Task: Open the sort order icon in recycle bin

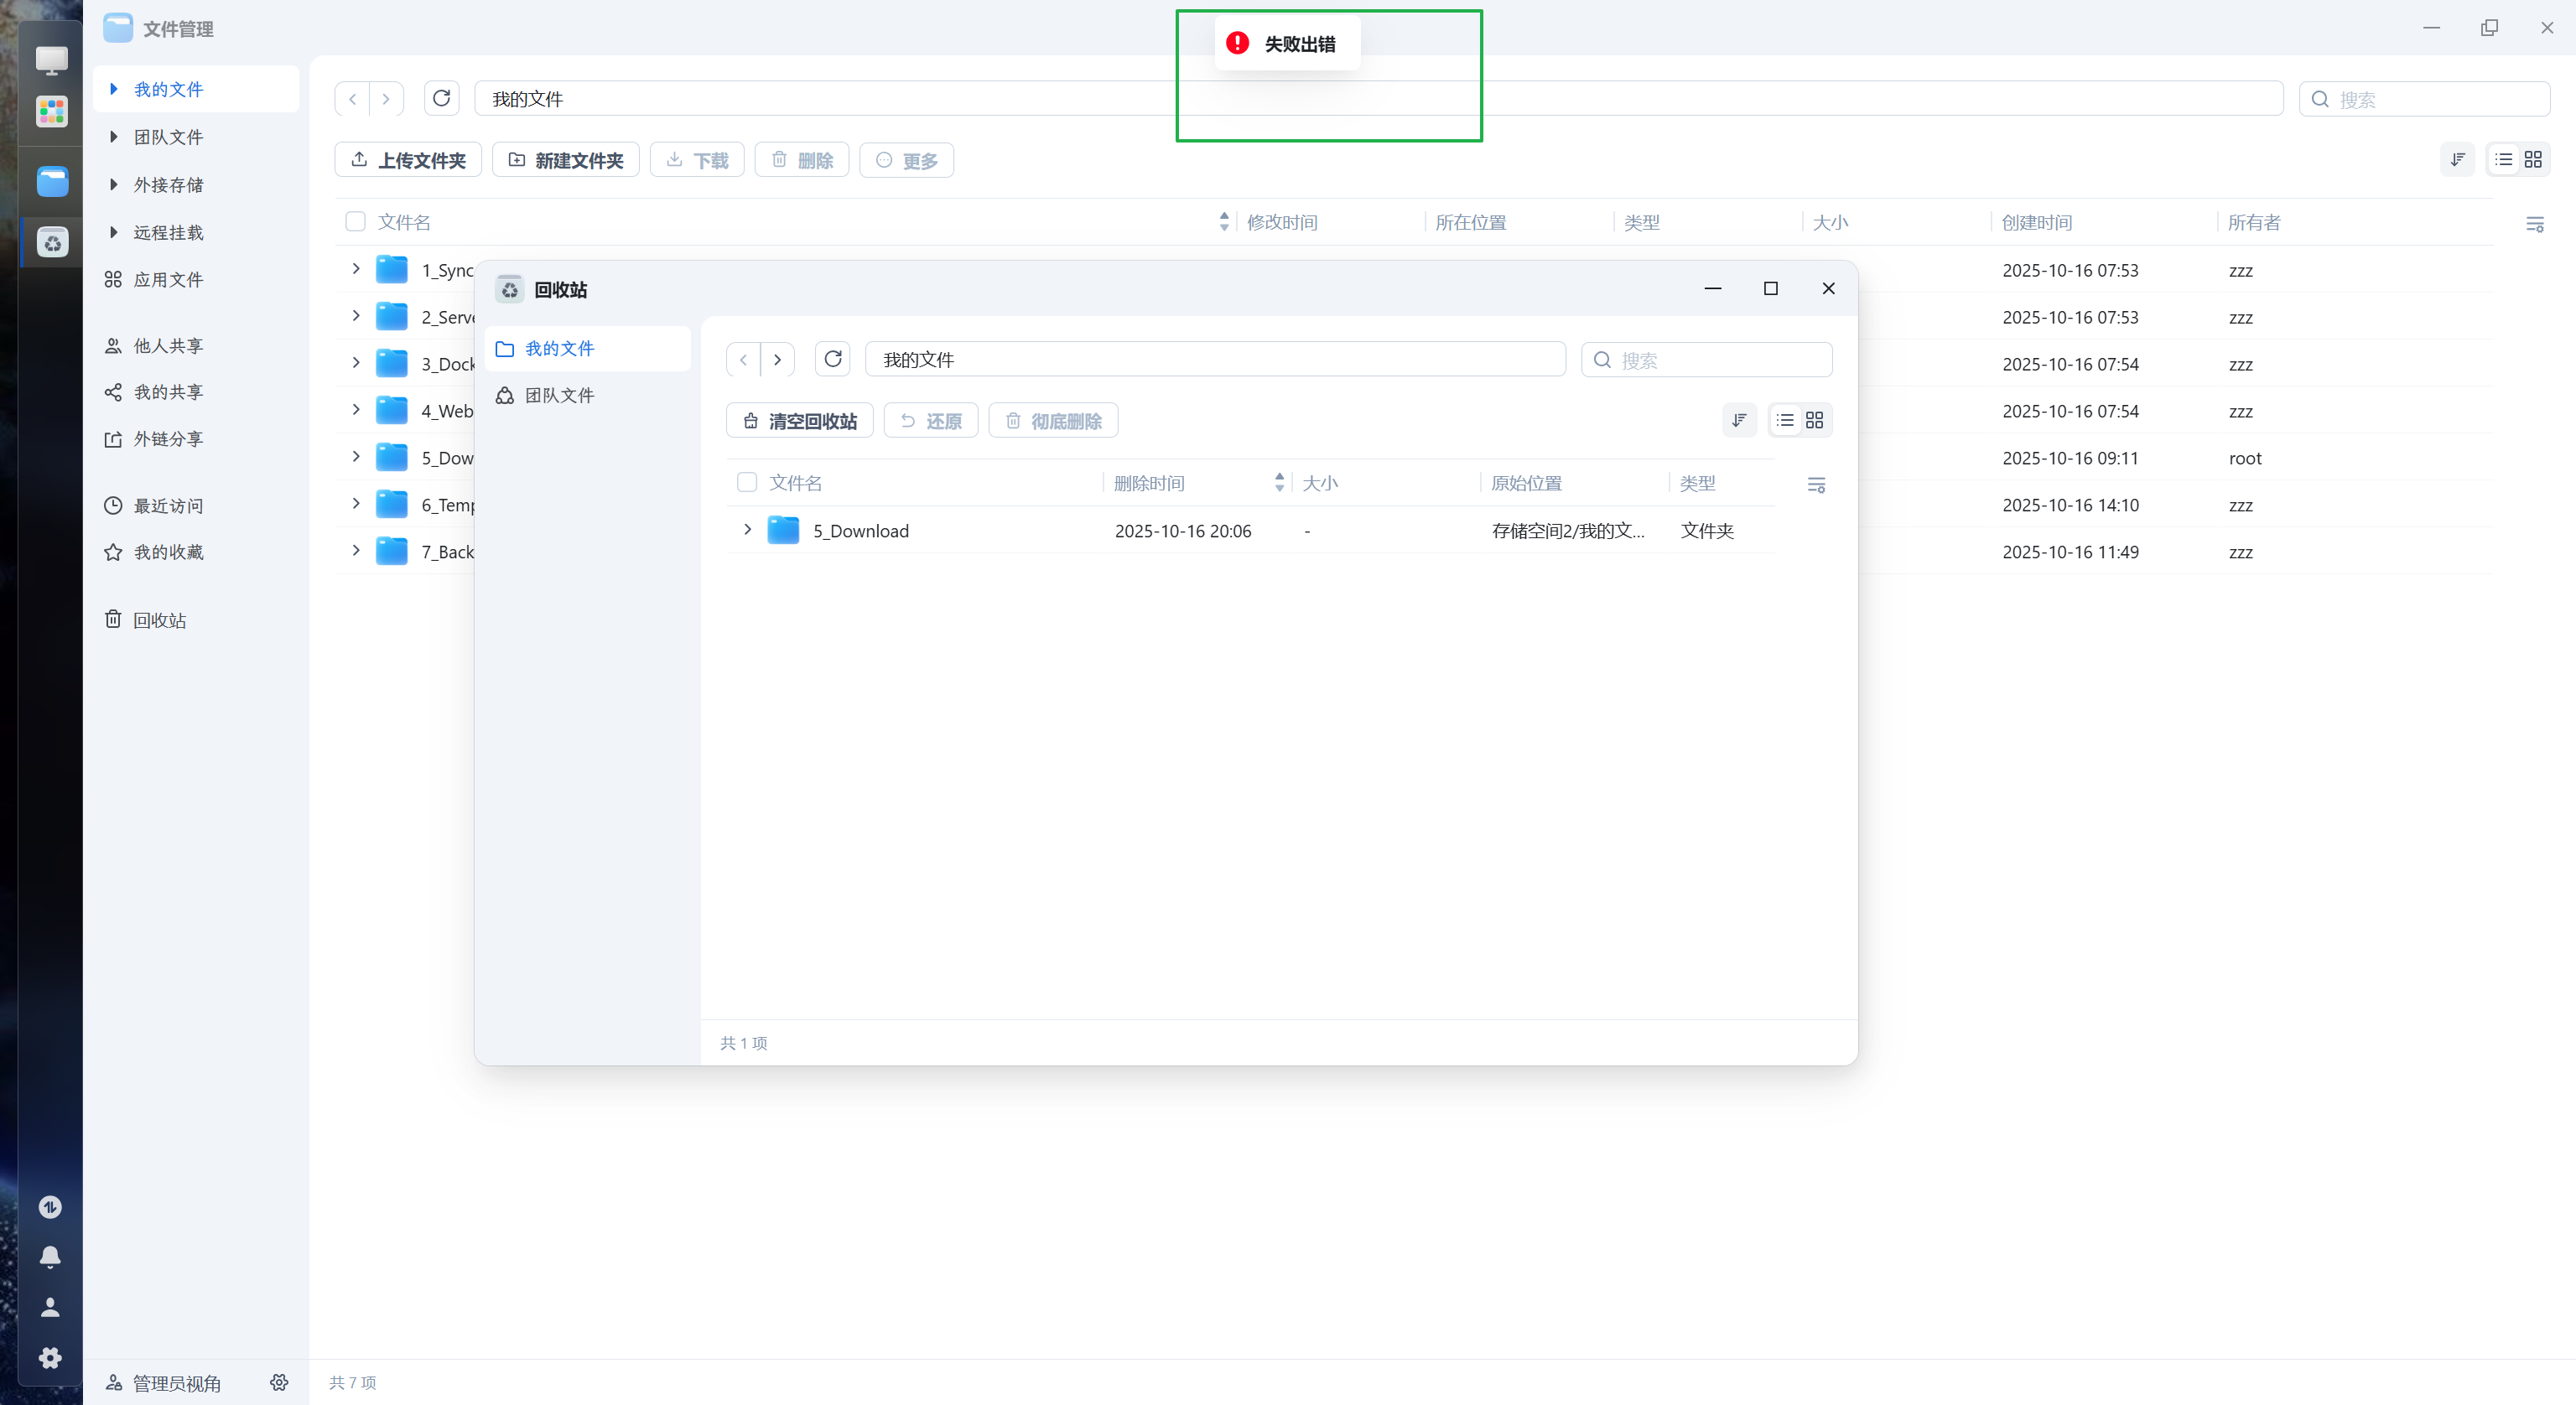Action: pyautogui.click(x=1739, y=420)
